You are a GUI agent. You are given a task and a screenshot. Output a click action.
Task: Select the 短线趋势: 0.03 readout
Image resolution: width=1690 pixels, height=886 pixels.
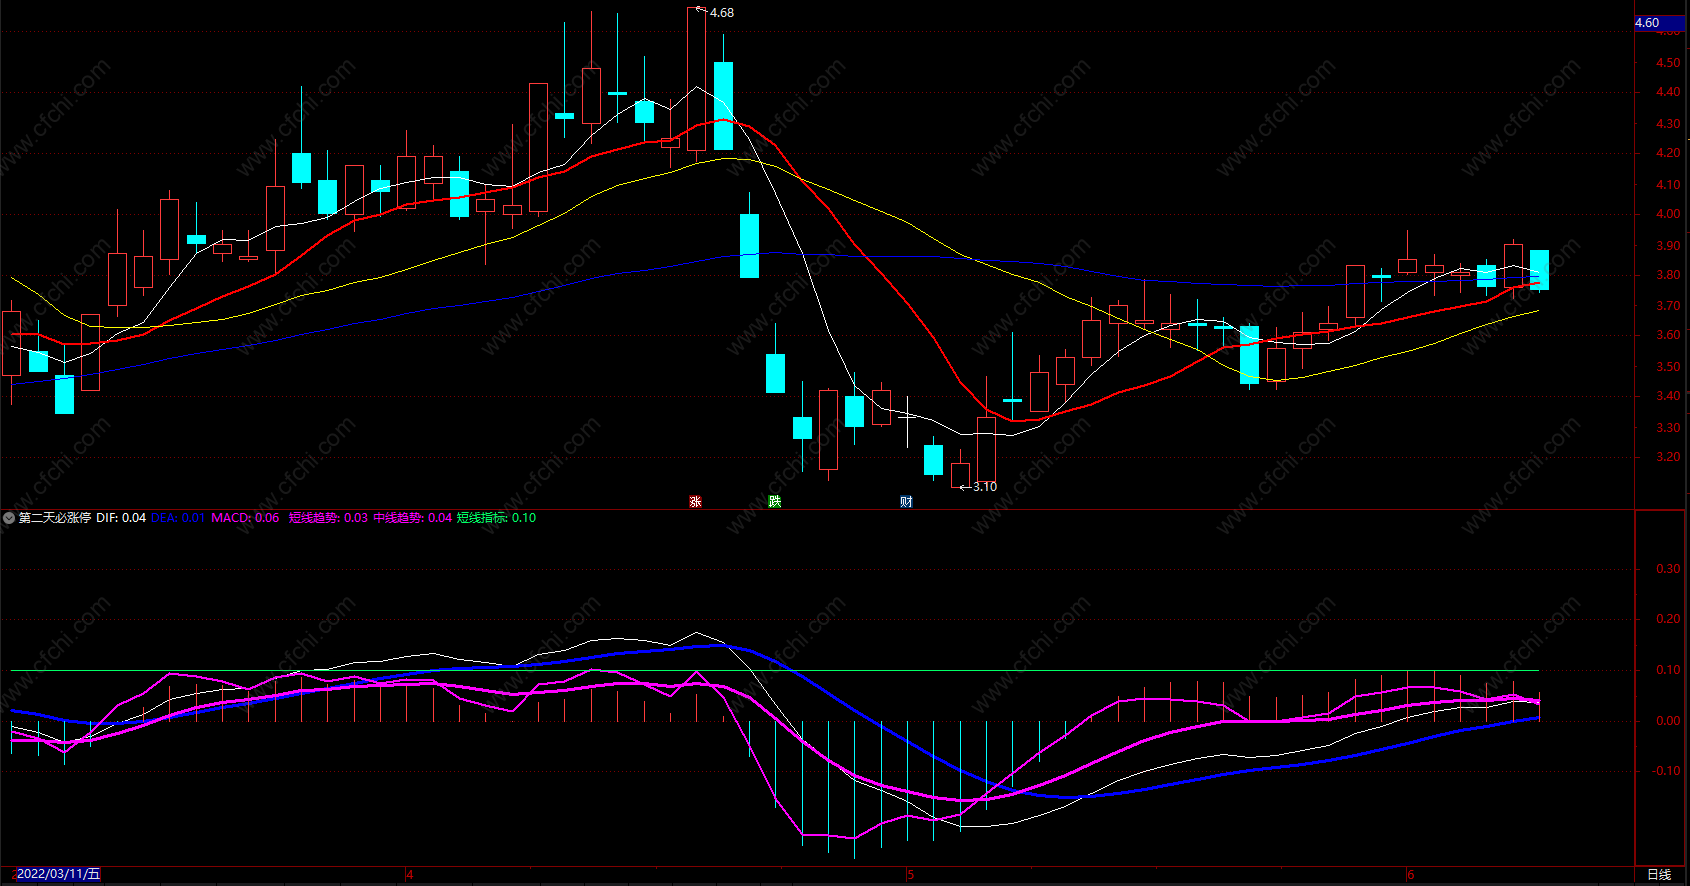coord(328,518)
